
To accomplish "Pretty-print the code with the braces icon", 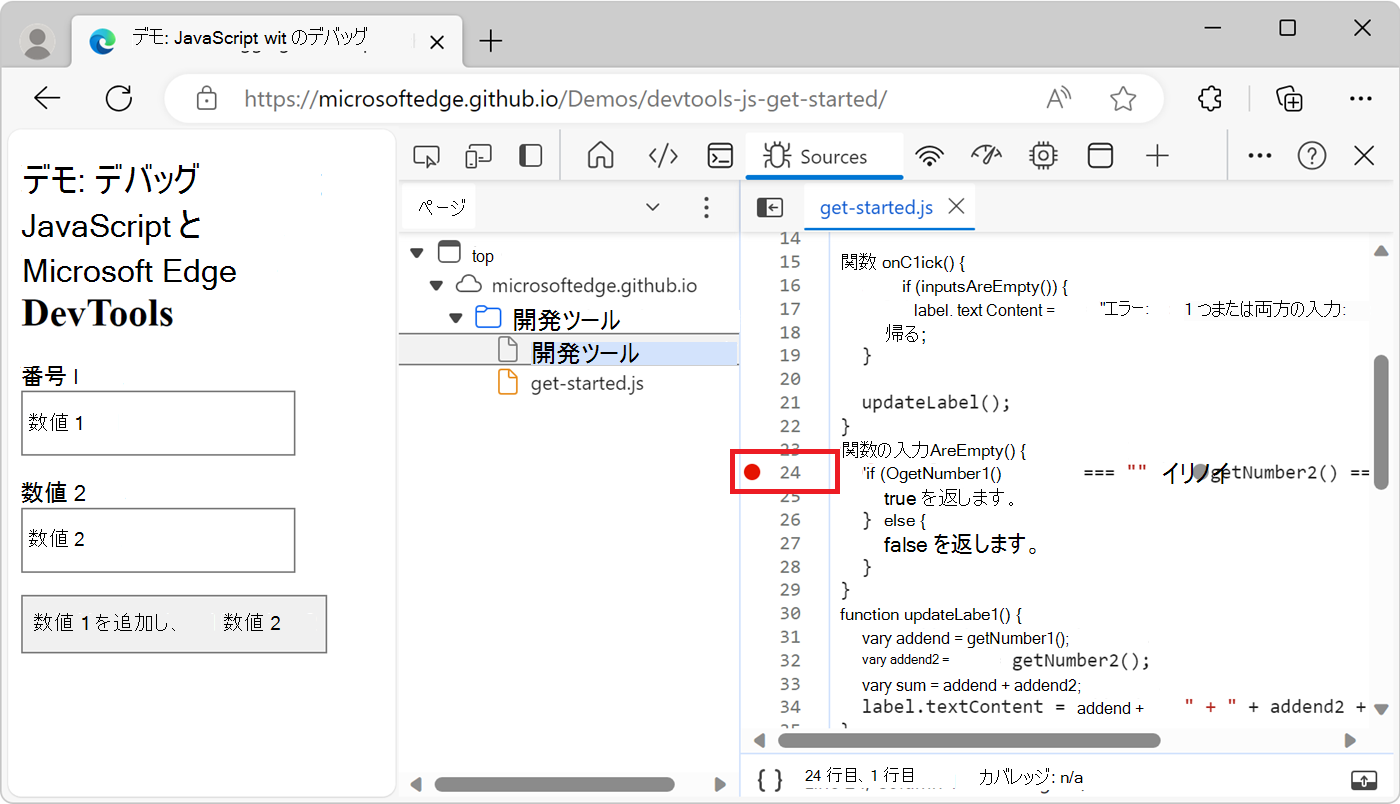I will 769,777.
